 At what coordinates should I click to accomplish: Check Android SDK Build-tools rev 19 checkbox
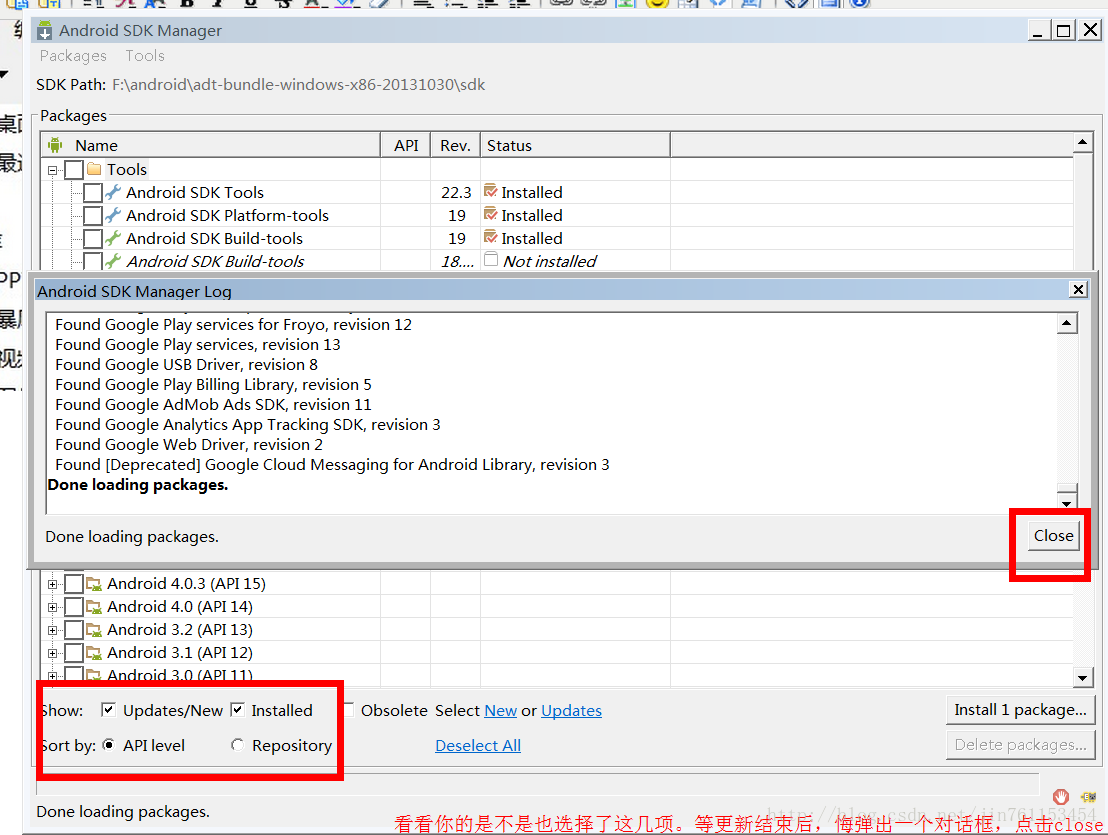pos(93,239)
